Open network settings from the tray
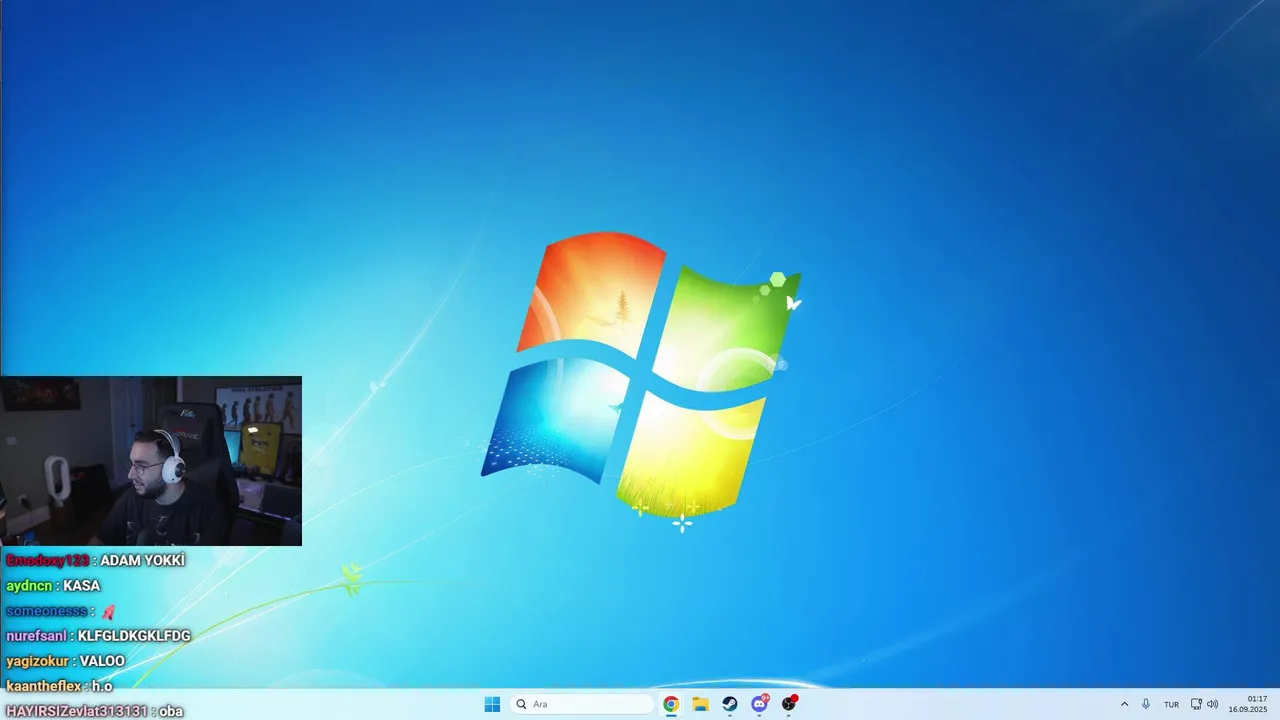 1196,704
